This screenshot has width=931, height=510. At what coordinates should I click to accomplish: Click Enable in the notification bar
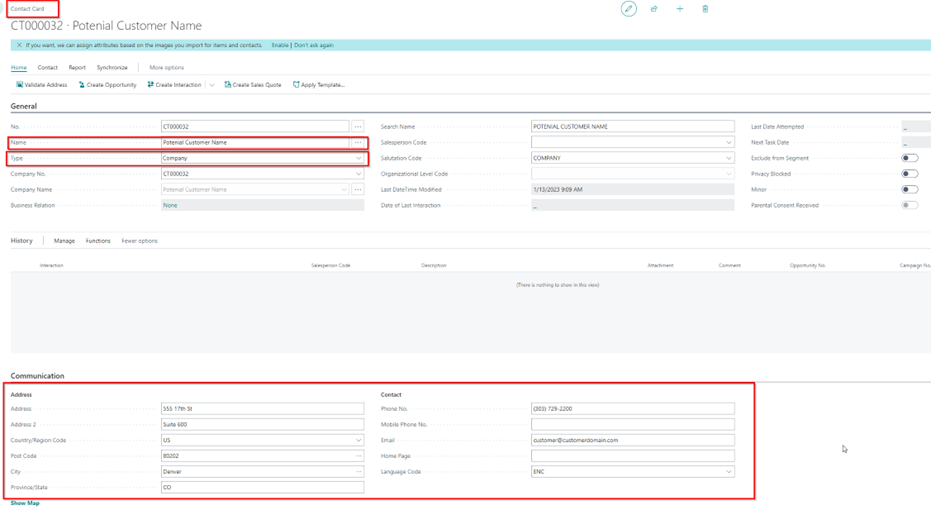[x=280, y=45]
